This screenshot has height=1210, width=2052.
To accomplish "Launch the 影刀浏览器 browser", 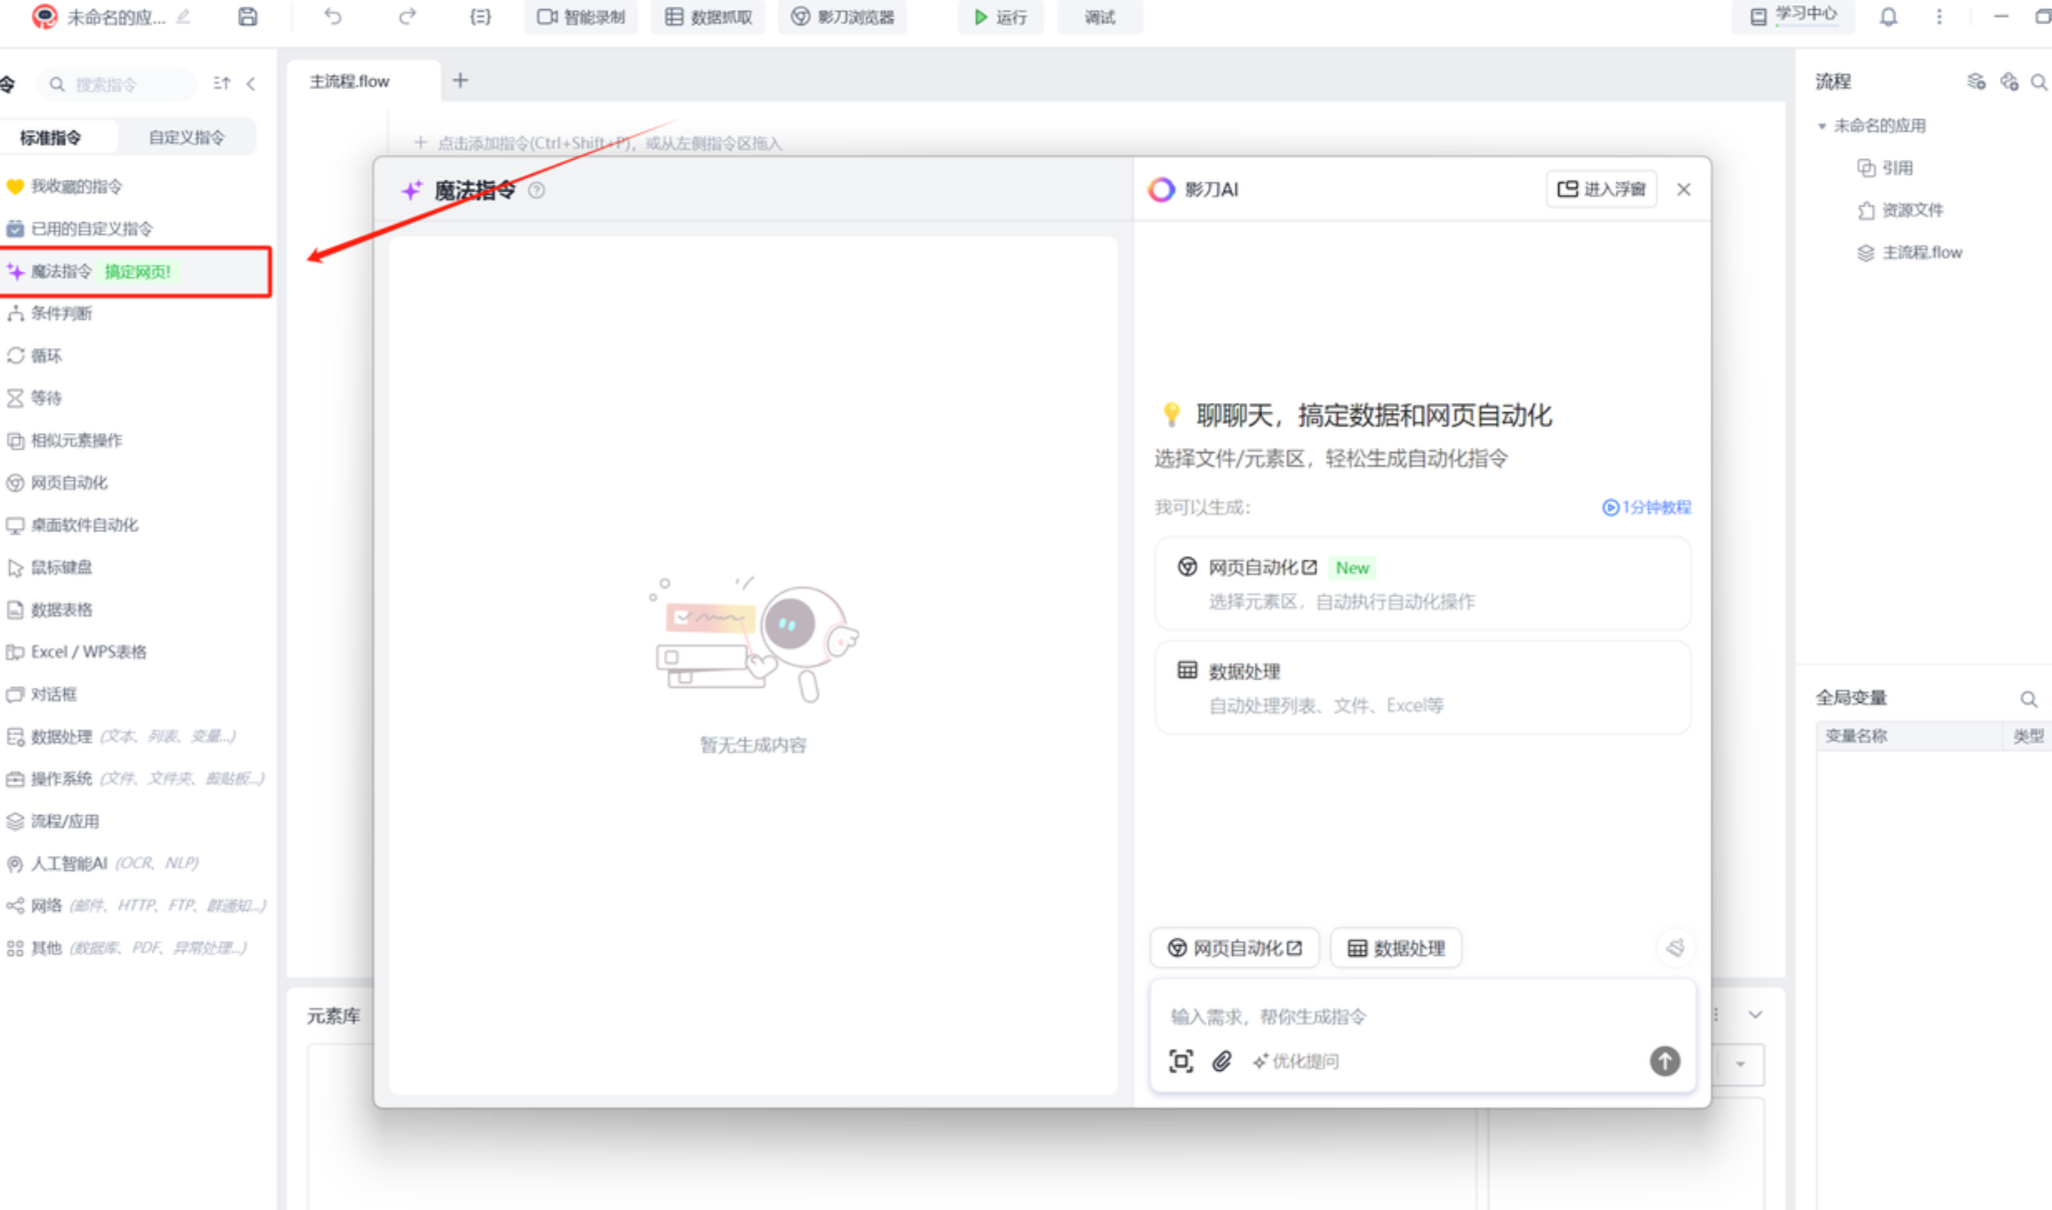I will click(841, 17).
